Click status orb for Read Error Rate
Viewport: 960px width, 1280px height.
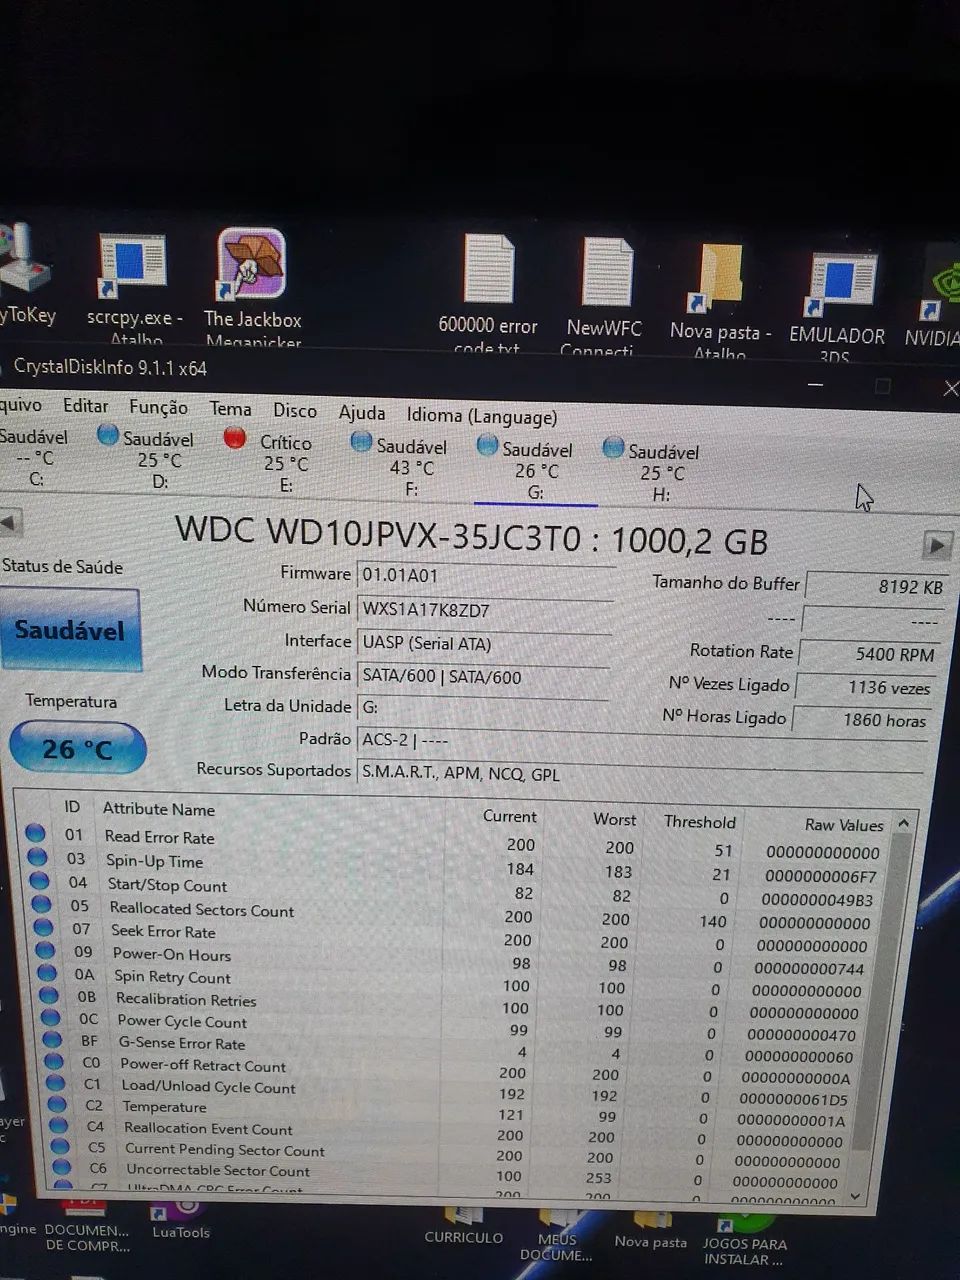[x=35, y=832]
